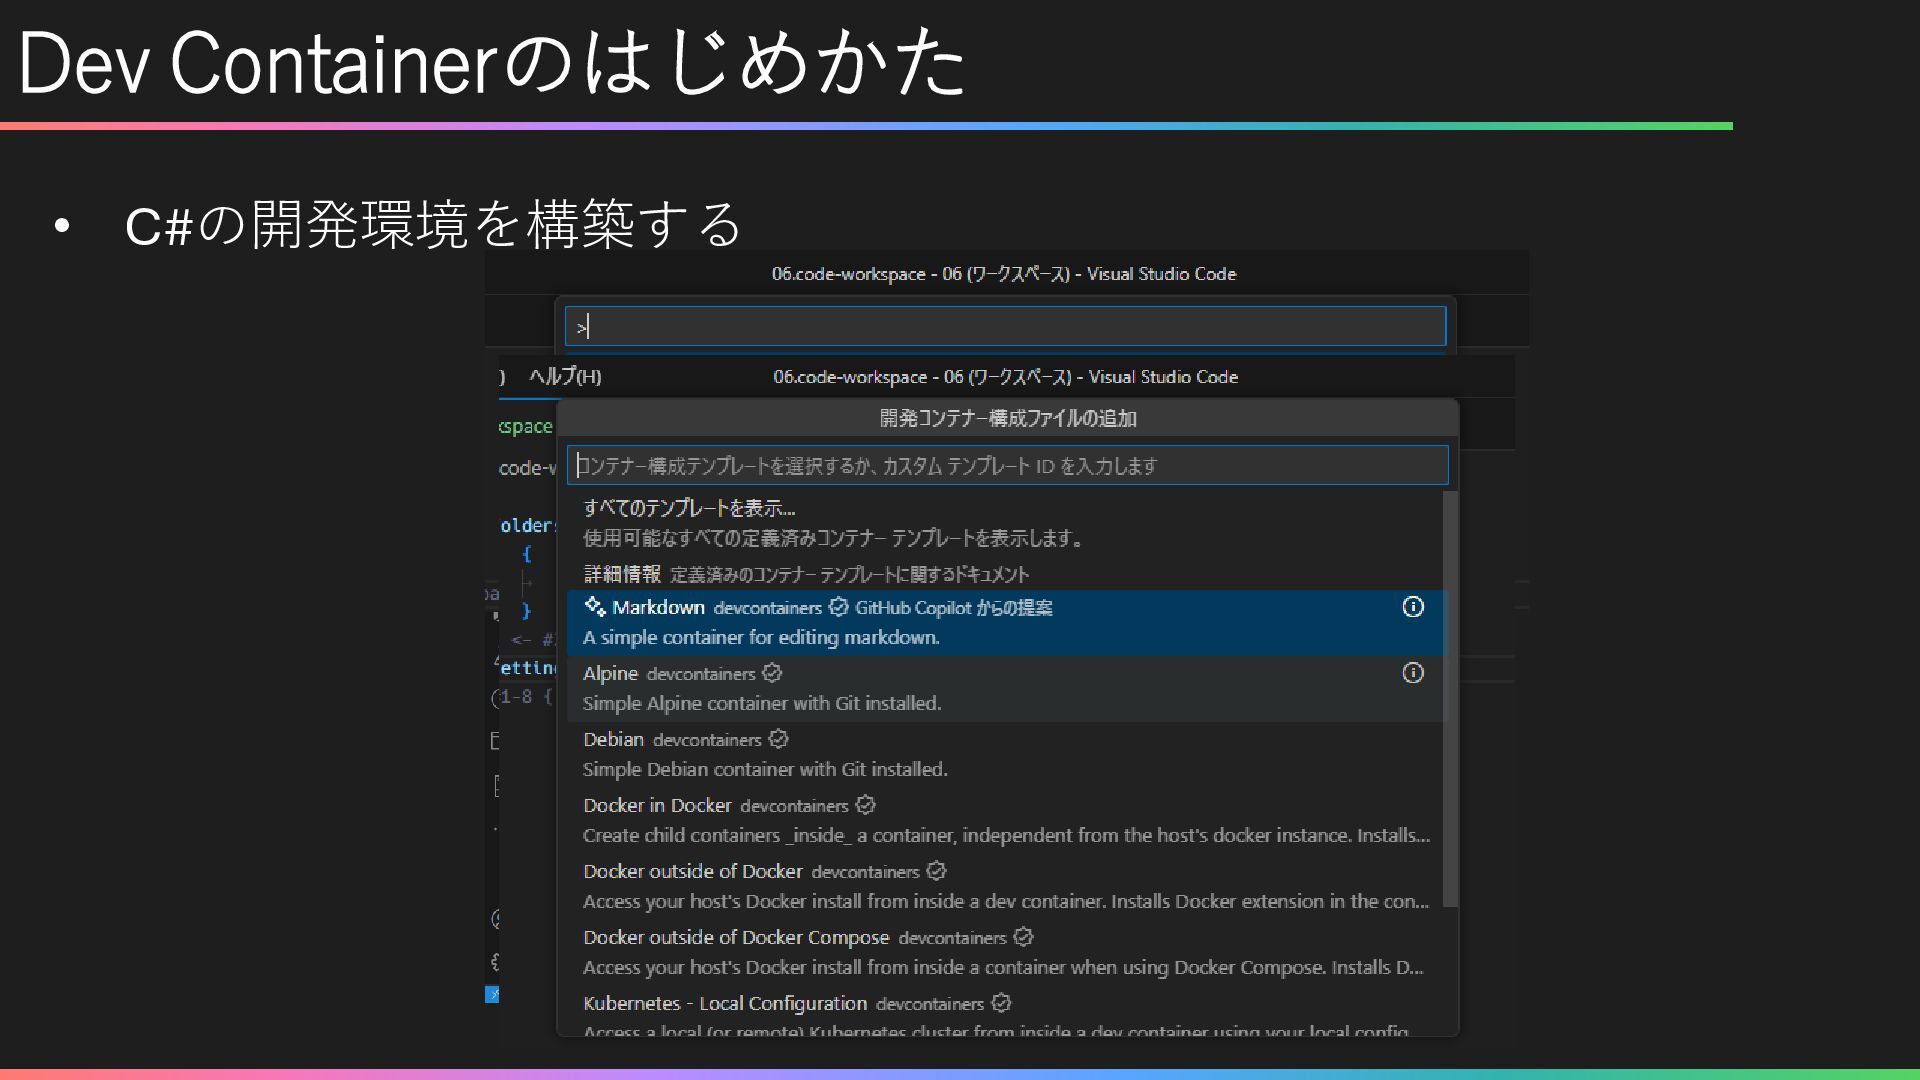Choose Docker outside of Docker Compose template
Image resolution: width=1920 pixels, height=1080 pixels.
tap(1005, 953)
